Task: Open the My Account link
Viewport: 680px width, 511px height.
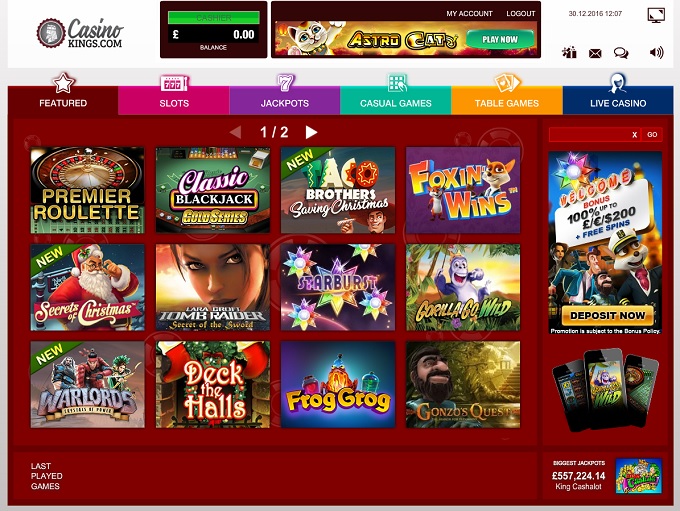Action: pyautogui.click(x=469, y=13)
